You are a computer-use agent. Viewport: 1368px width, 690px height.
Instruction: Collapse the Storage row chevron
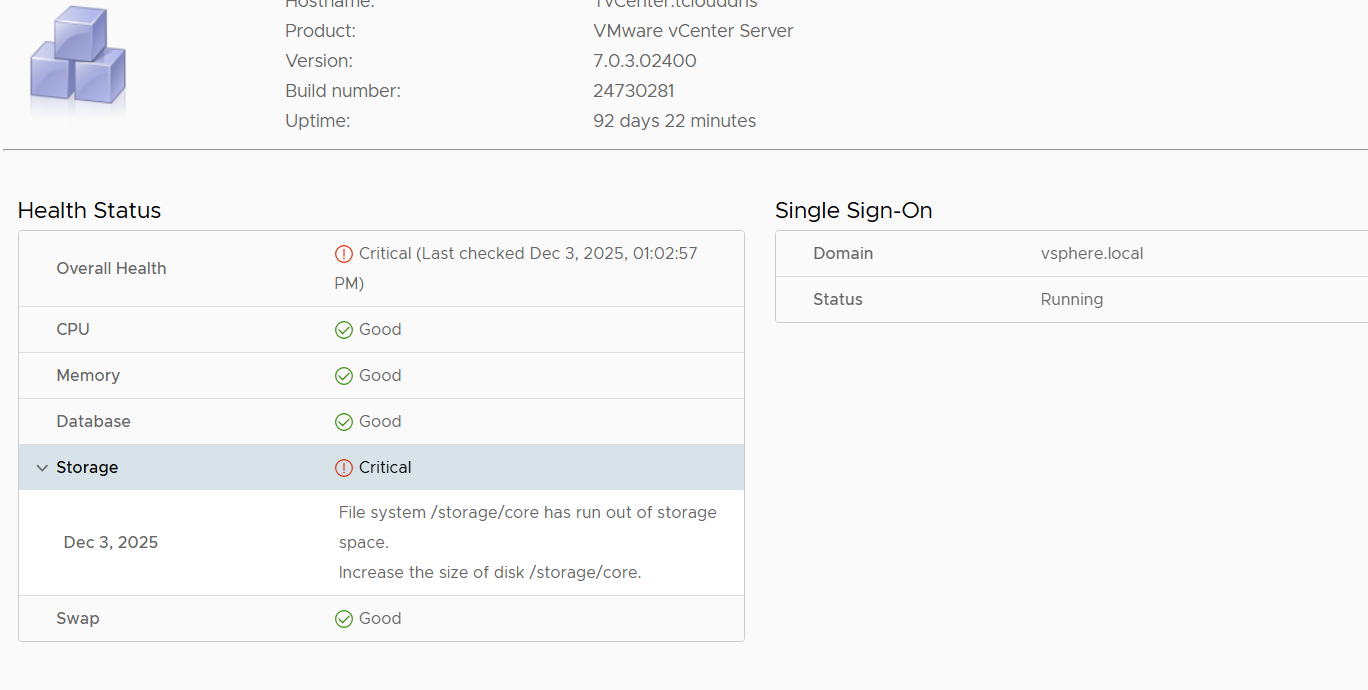(x=42, y=468)
